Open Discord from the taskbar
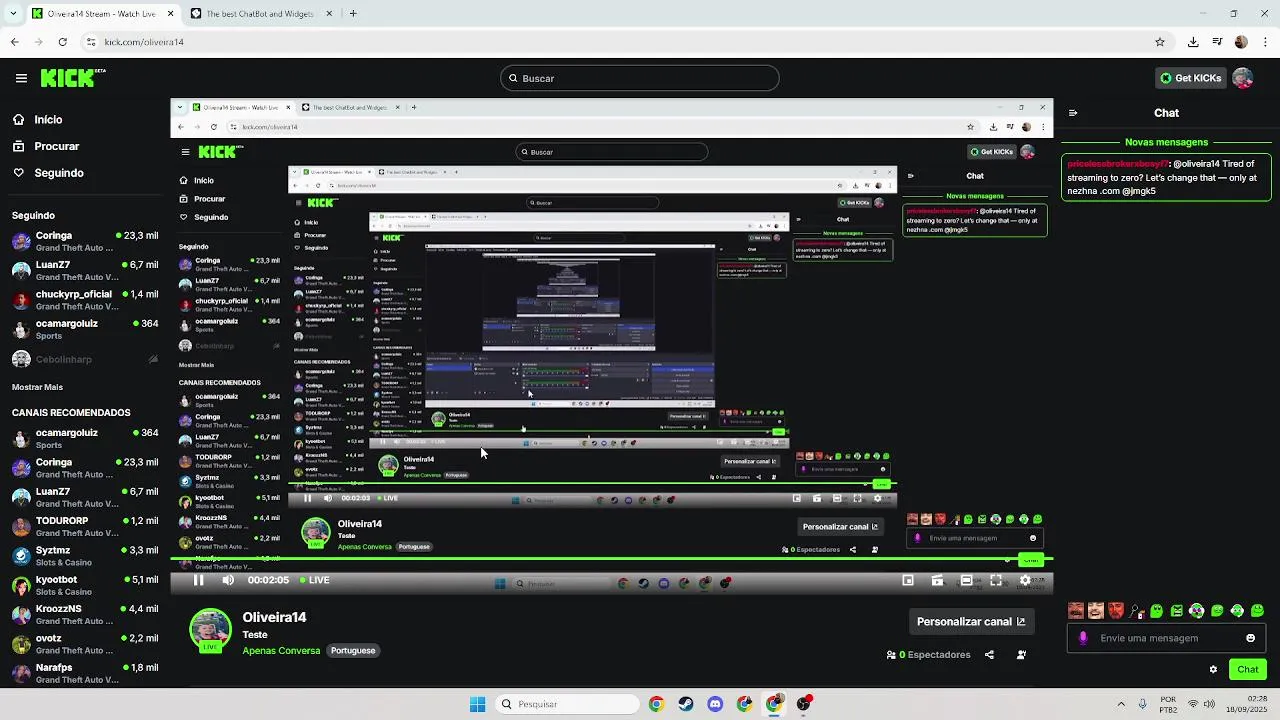The width and height of the screenshot is (1280, 720). [x=715, y=704]
